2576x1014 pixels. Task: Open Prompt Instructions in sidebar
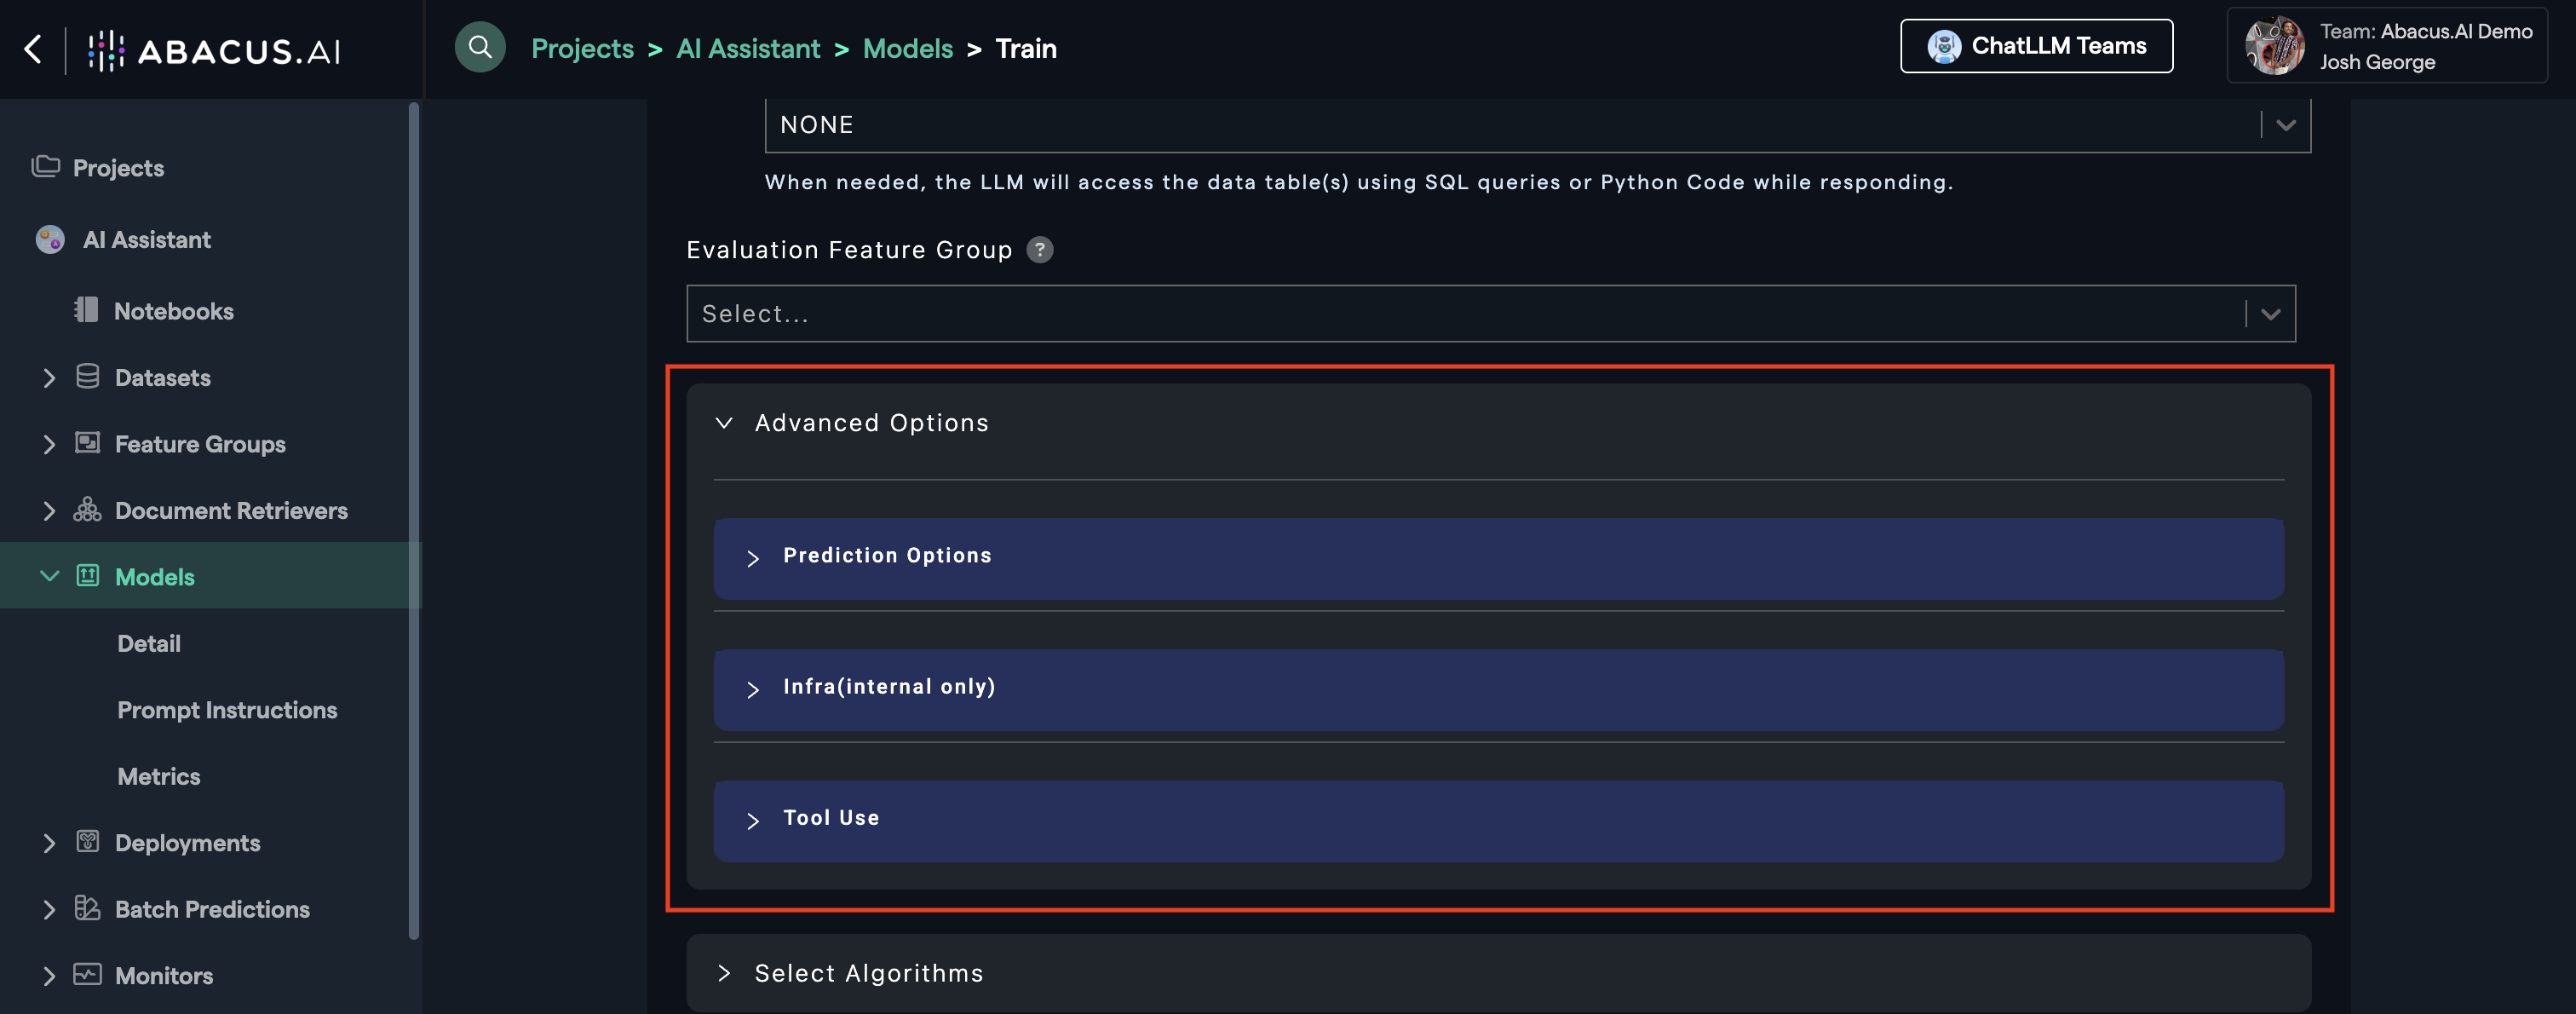[227, 710]
